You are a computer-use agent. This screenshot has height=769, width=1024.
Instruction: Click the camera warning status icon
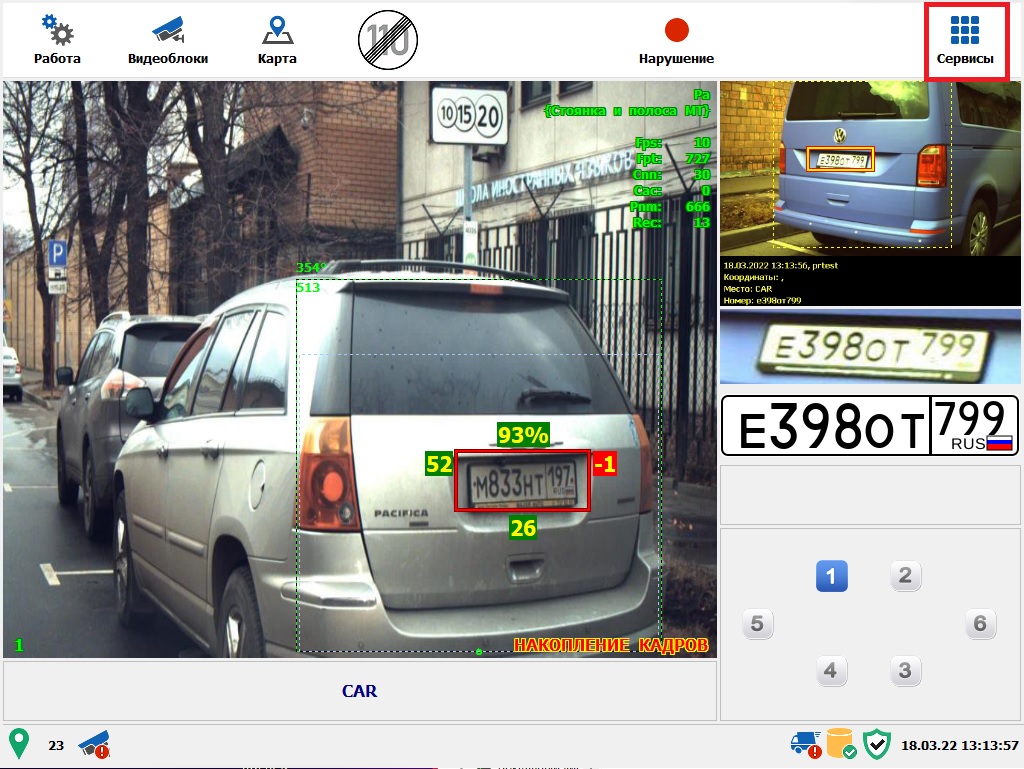(x=94, y=744)
